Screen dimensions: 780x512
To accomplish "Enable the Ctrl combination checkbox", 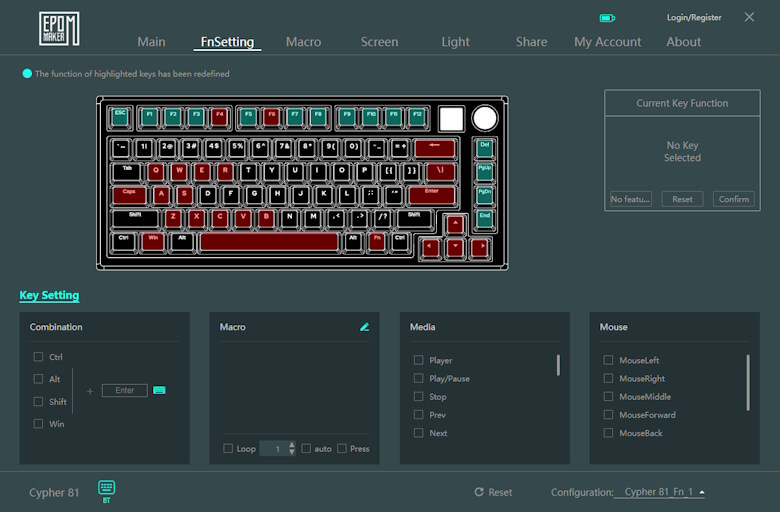I will (38, 357).
